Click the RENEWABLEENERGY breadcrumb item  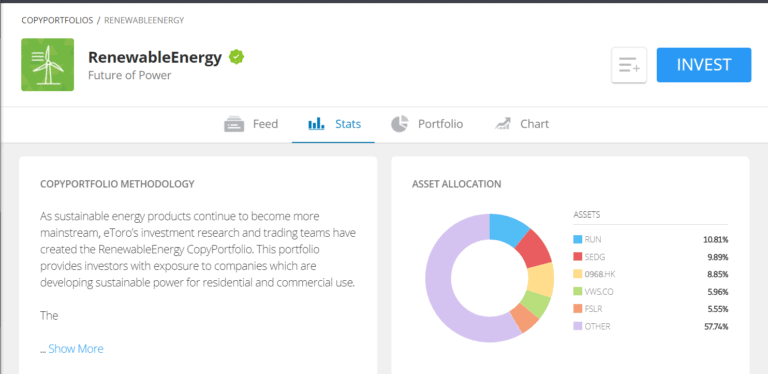pos(144,21)
